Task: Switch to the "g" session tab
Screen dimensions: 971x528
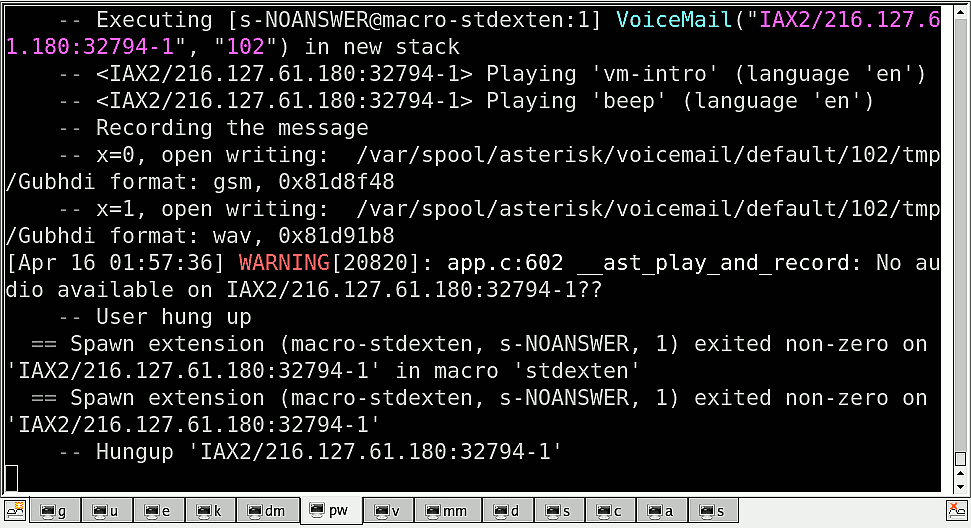Action: coord(55,511)
